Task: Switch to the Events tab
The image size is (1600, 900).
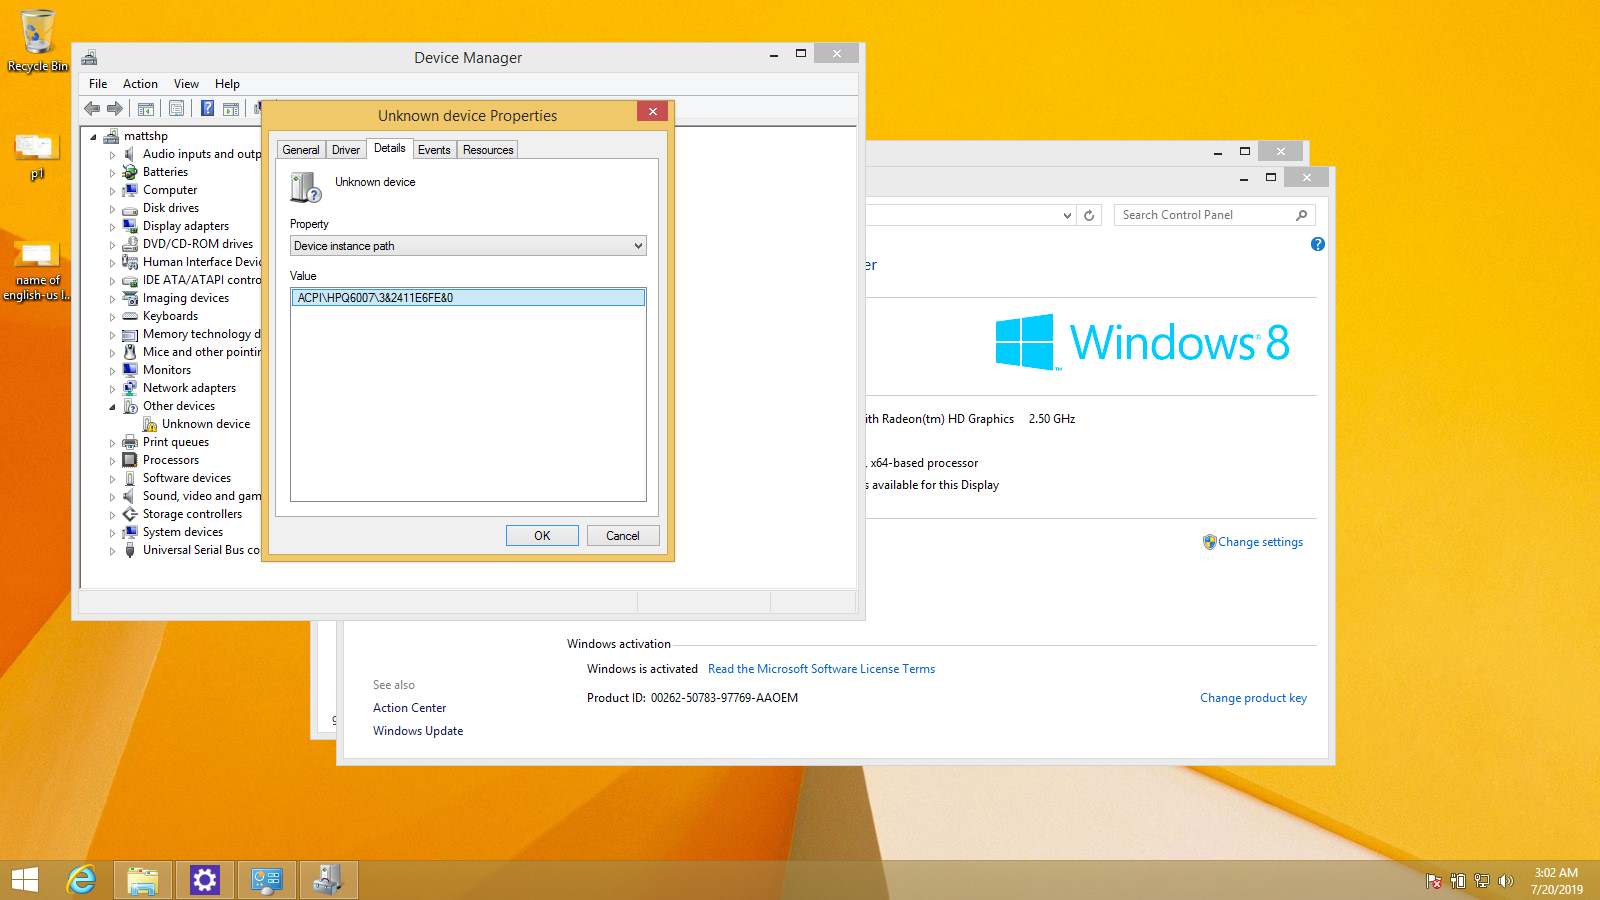Action: point(434,150)
